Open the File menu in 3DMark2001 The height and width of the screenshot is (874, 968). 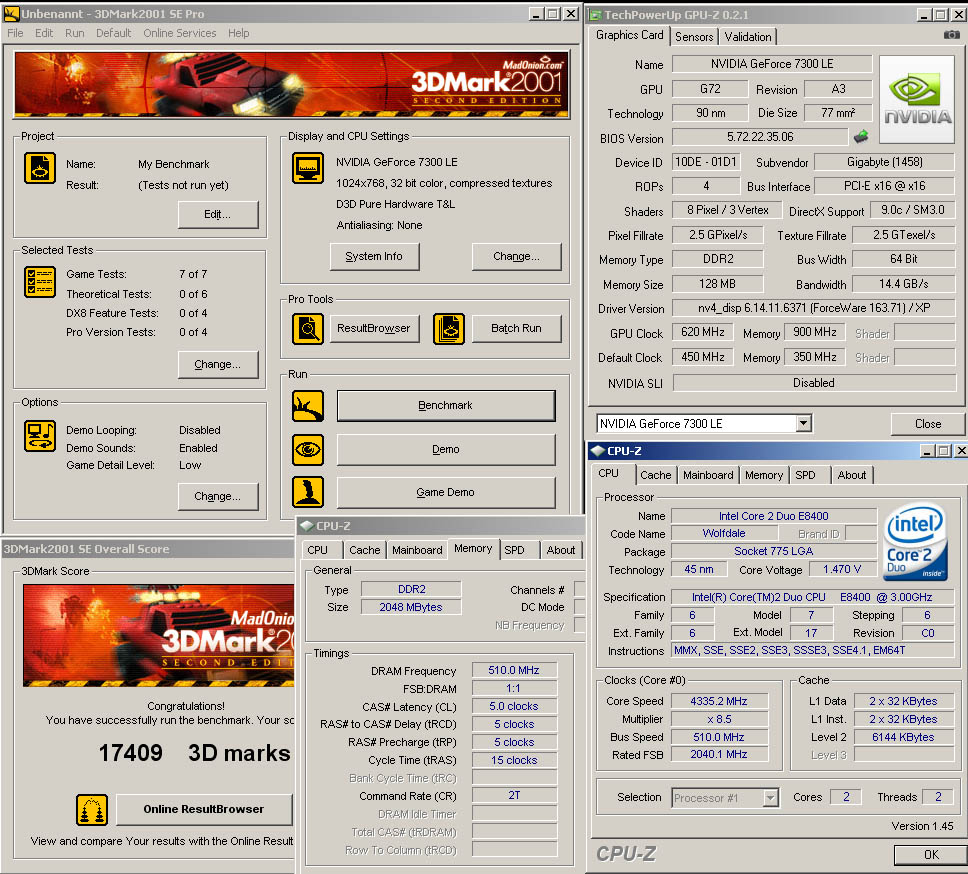pyautogui.click(x=15, y=33)
